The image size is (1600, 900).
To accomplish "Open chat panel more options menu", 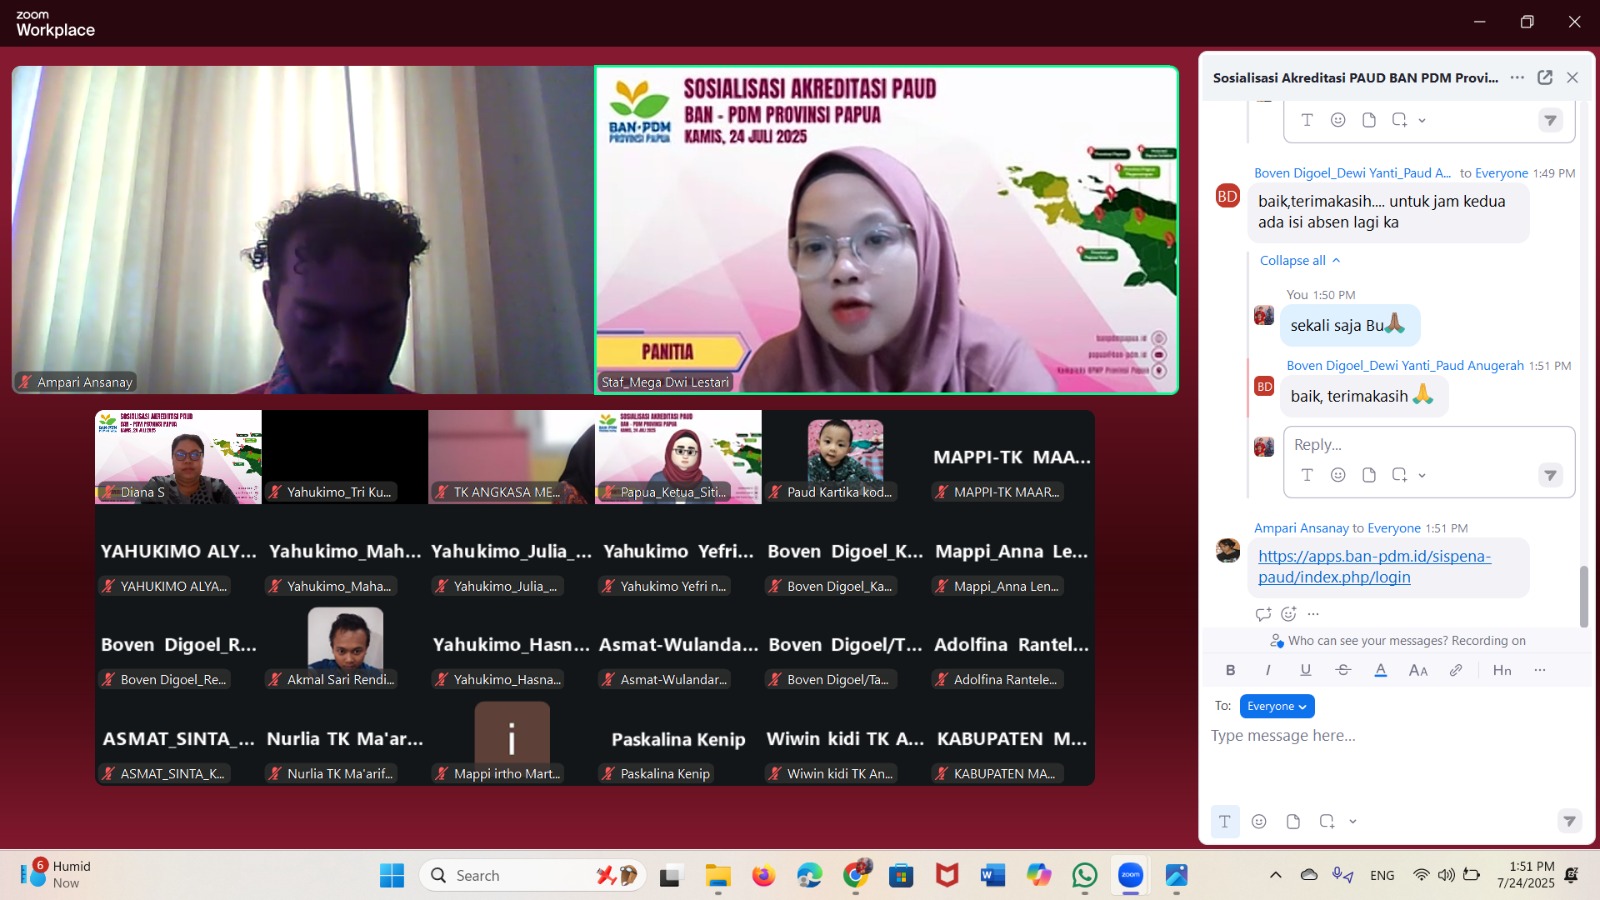I will 1517,78.
